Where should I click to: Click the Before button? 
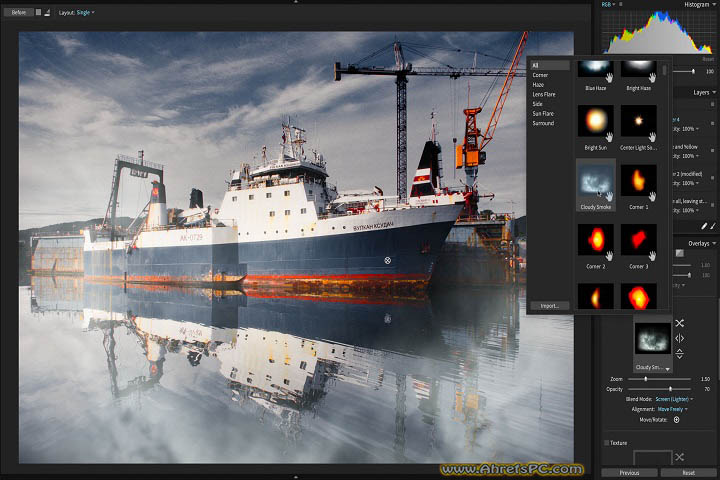pos(19,12)
